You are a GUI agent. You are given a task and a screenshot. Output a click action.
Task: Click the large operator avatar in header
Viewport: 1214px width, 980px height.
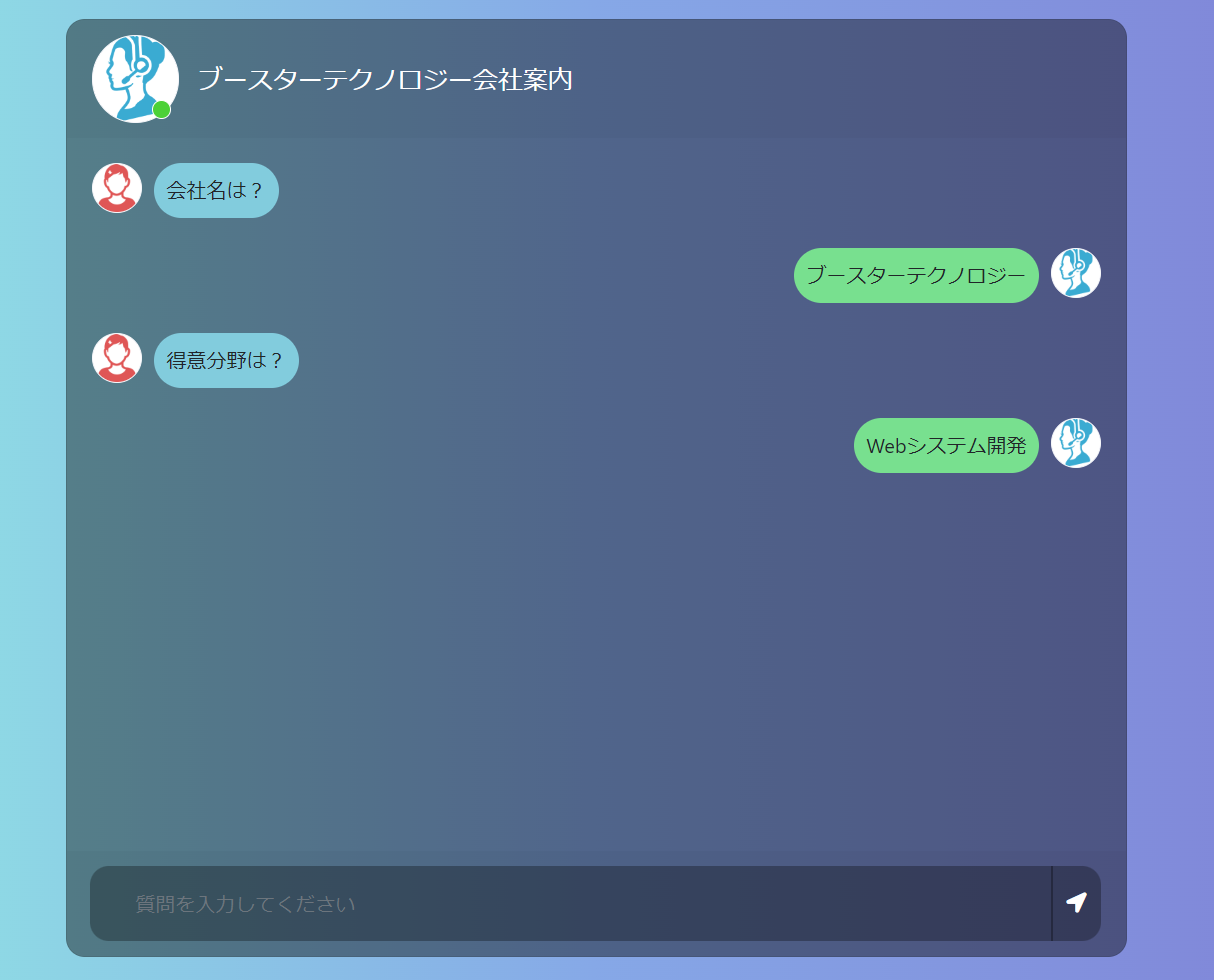coord(135,79)
